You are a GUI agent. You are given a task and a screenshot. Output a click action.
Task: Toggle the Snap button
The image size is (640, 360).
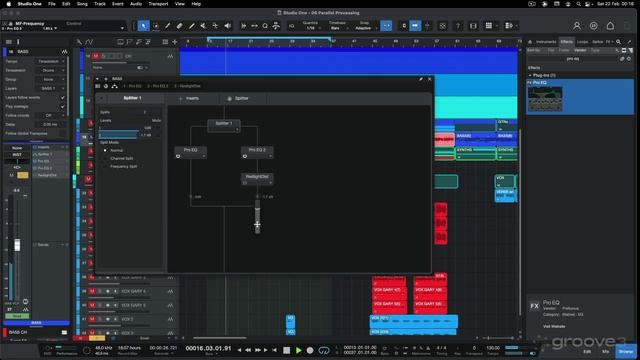coord(386,26)
